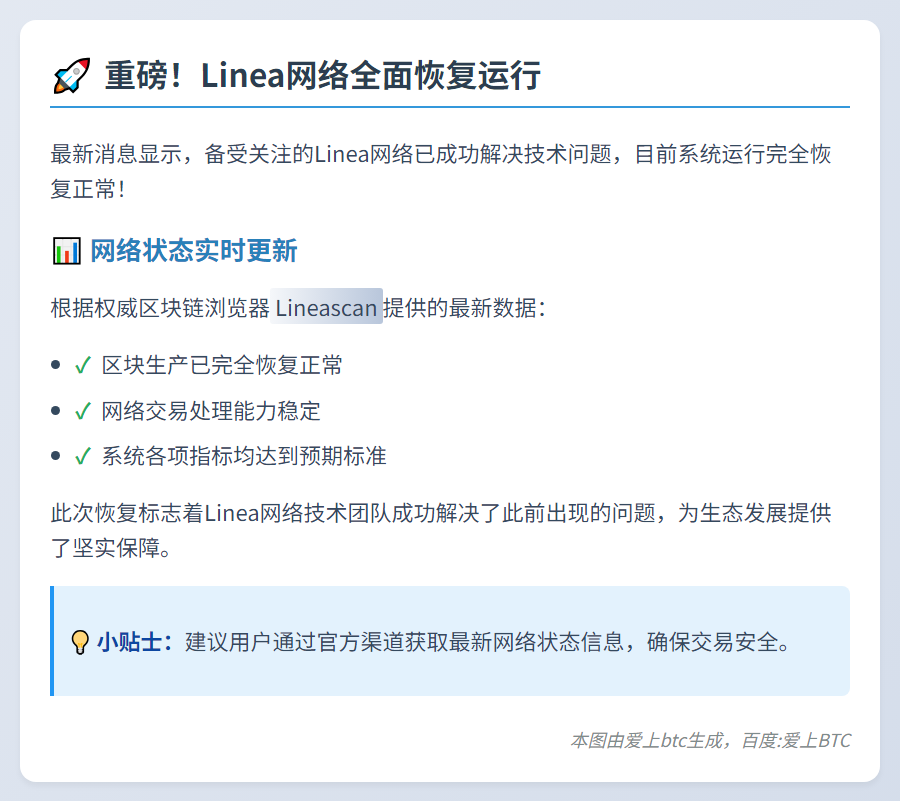This screenshot has height=801, width=900.
Task: Click the list item 区块生产已完全恢复正常
Action: coord(222,366)
